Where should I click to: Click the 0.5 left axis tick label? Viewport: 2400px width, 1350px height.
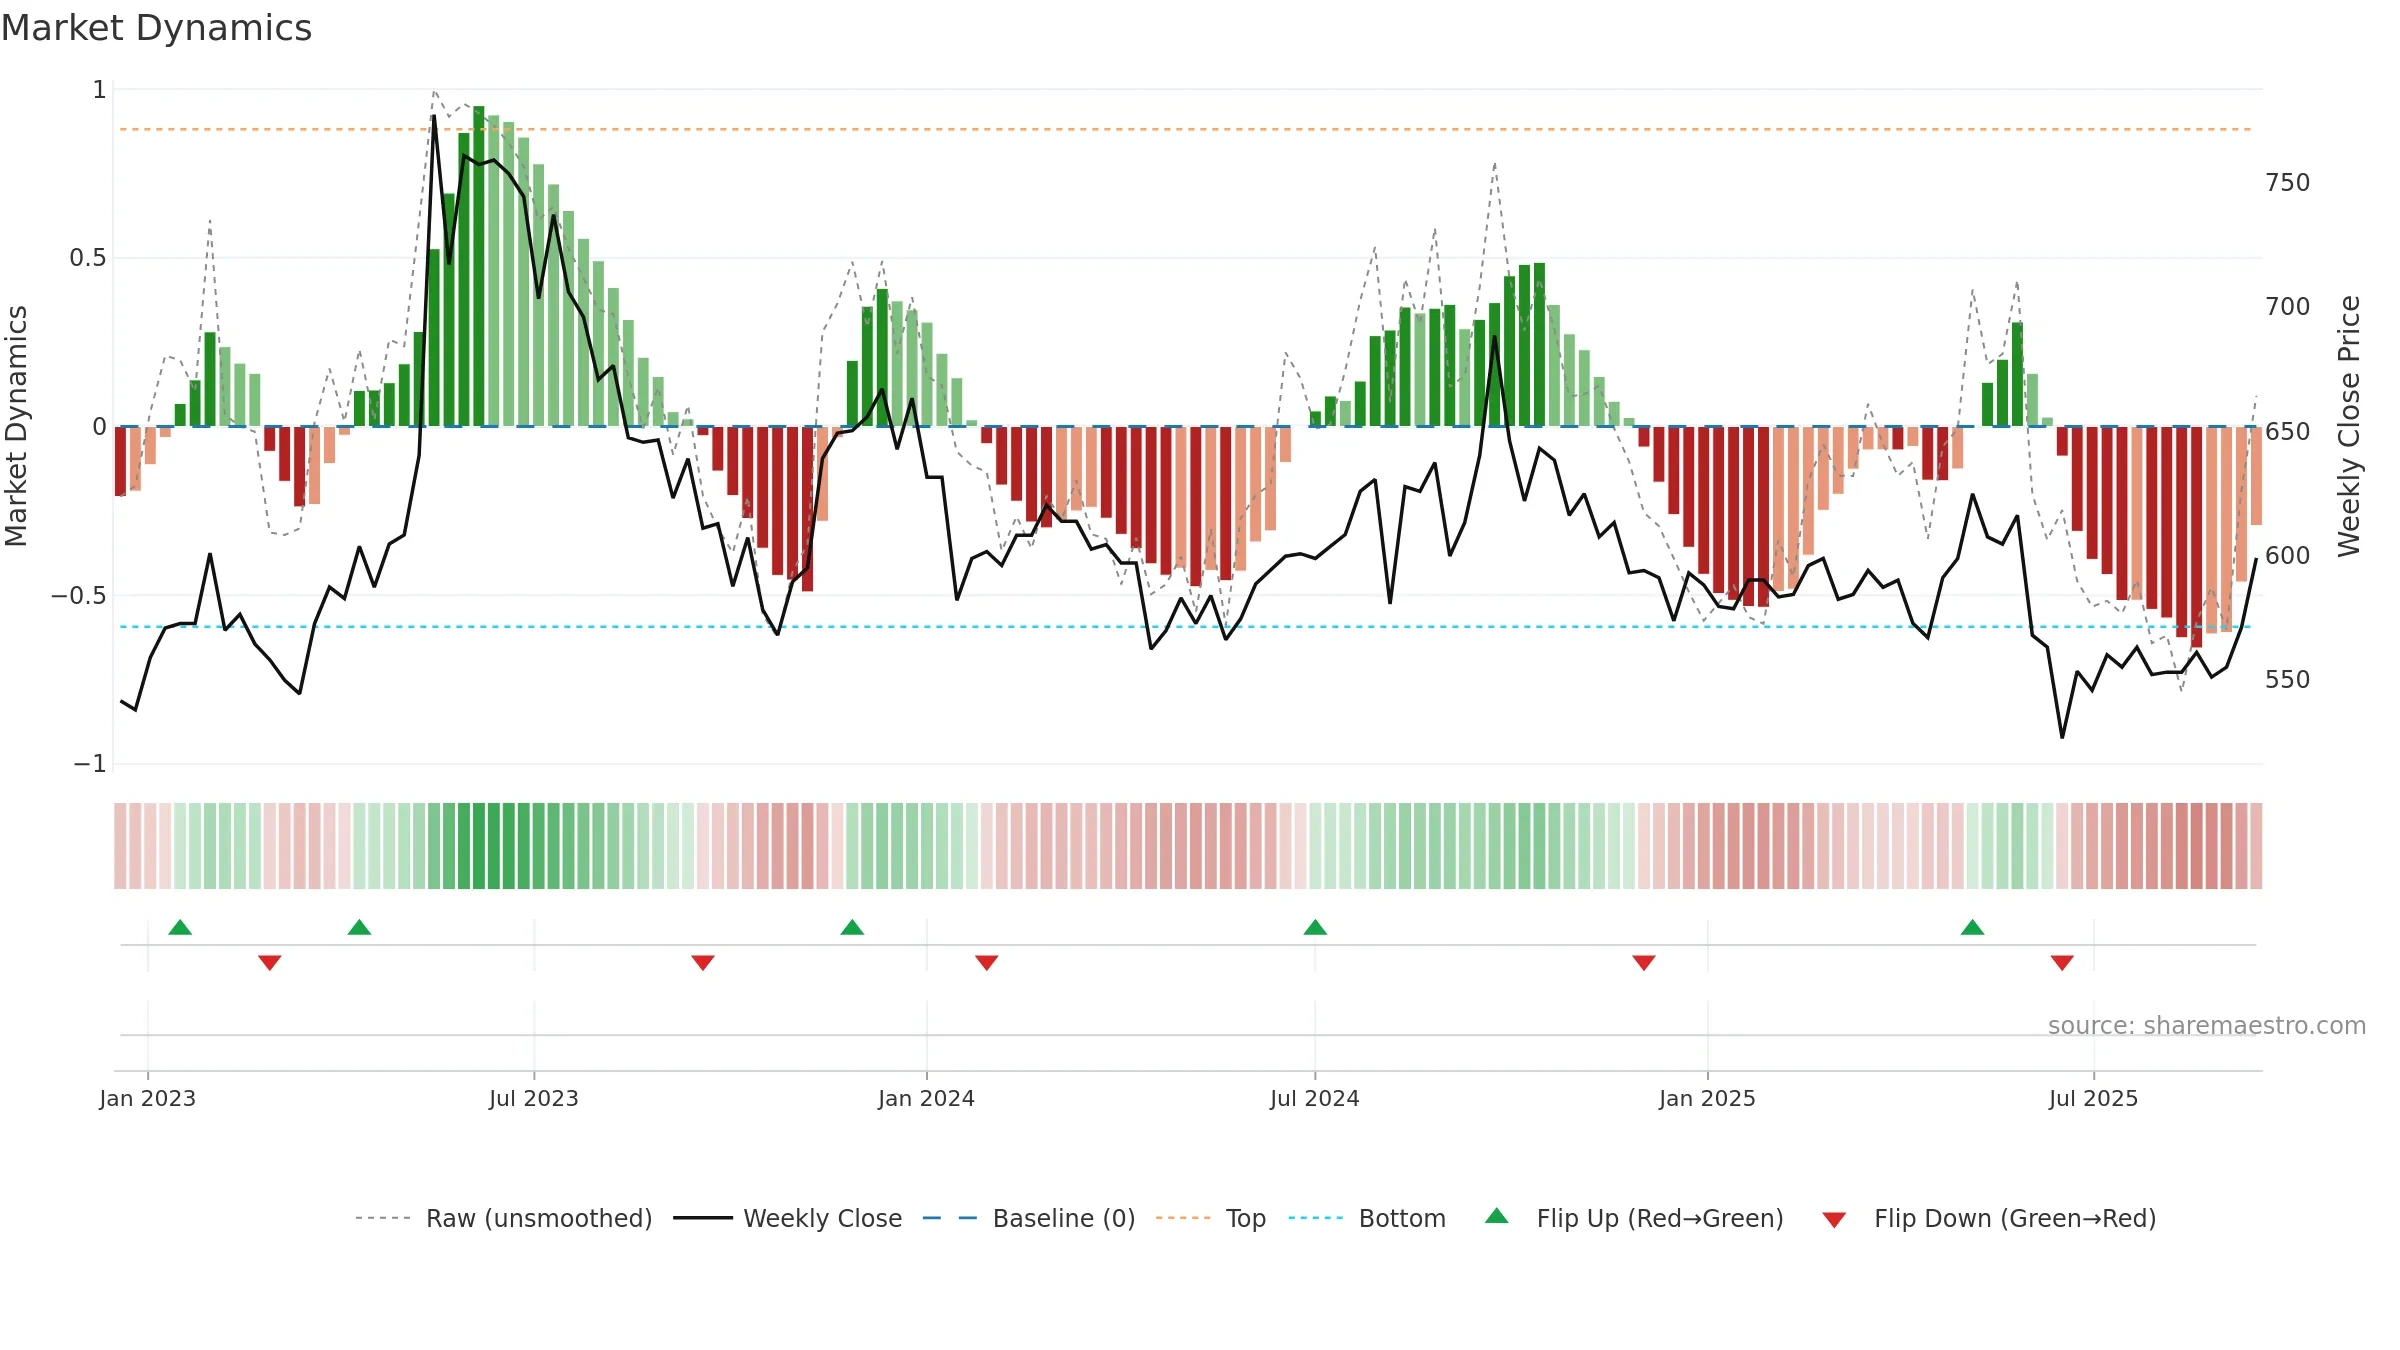pos(87,258)
